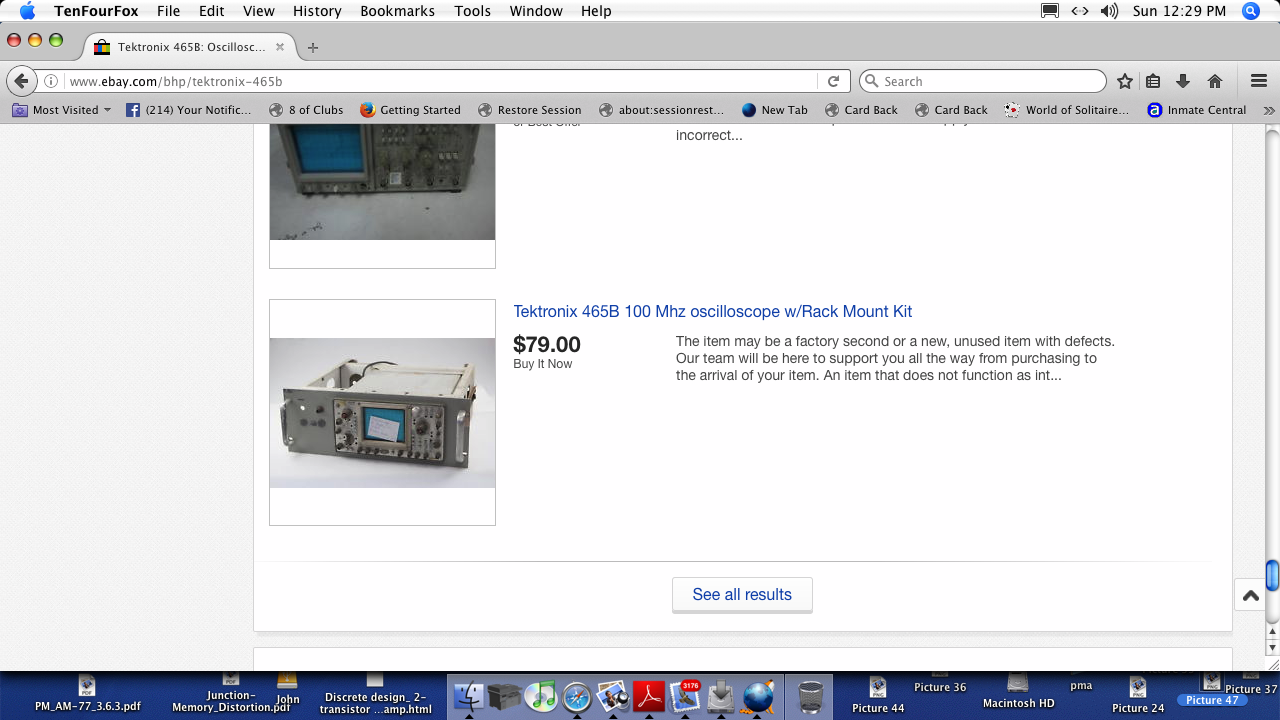Go back to the previous page
The image size is (1280, 720).
click(x=21, y=81)
